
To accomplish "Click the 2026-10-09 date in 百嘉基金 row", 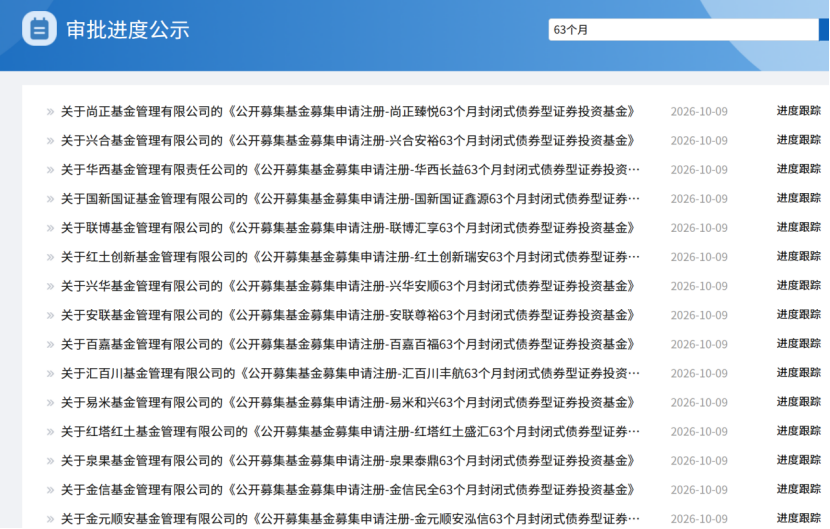I will pyautogui.click(x=699, y=345).
